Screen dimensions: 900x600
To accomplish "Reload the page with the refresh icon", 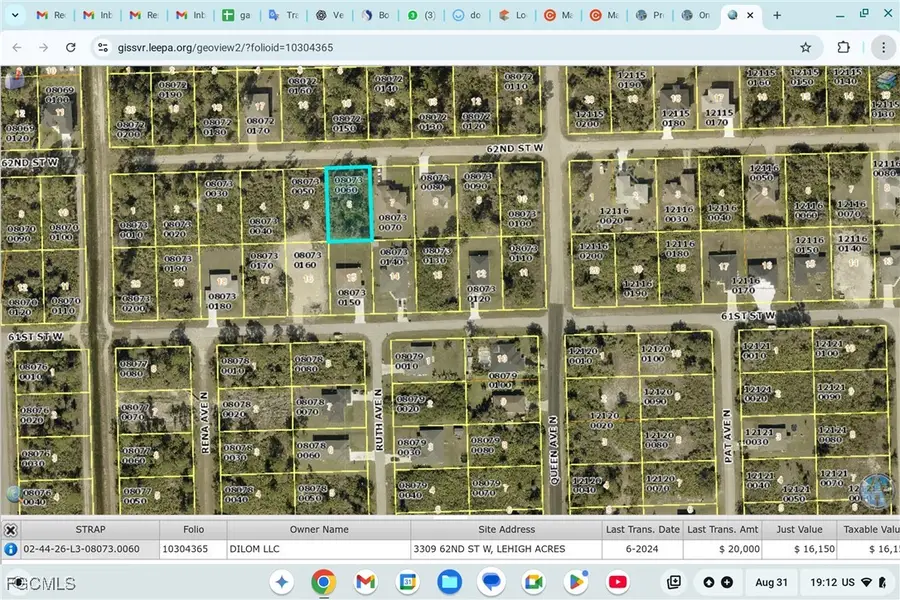I will click(70, 47).
